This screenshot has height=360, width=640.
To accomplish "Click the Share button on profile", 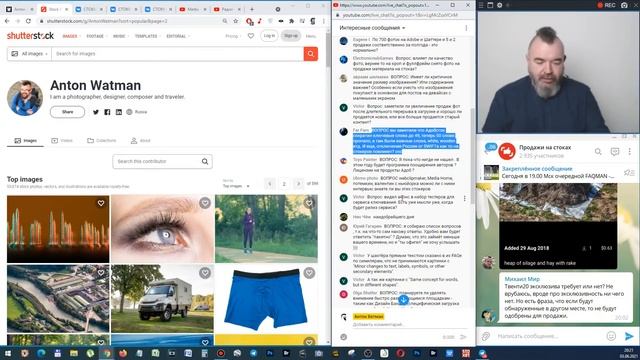I will [67, 112].
